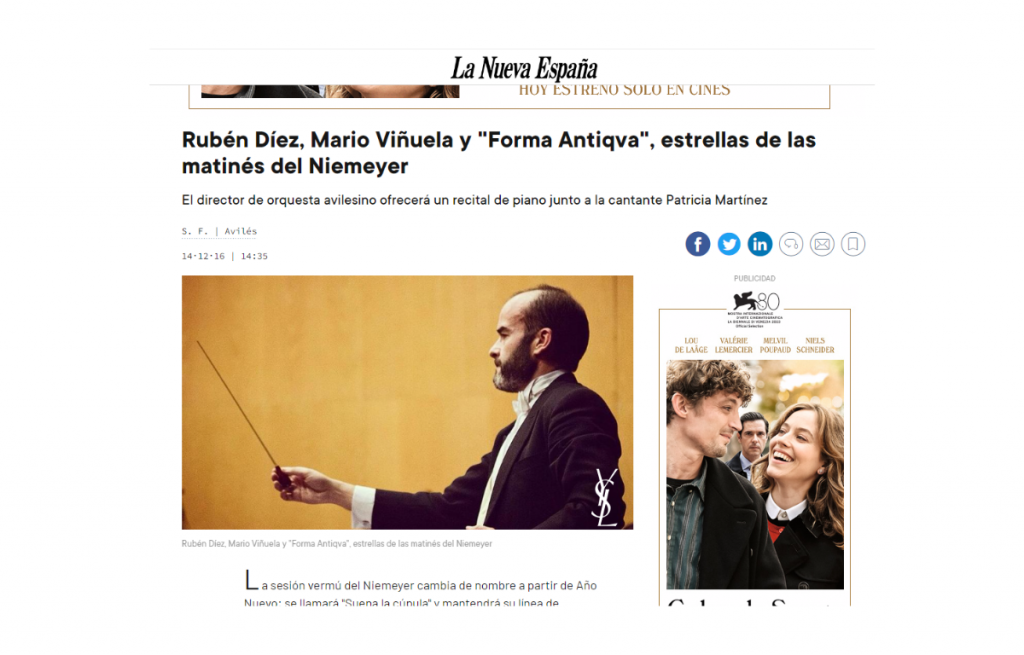Click the article subtitle about piano recital

coord(475,200)
